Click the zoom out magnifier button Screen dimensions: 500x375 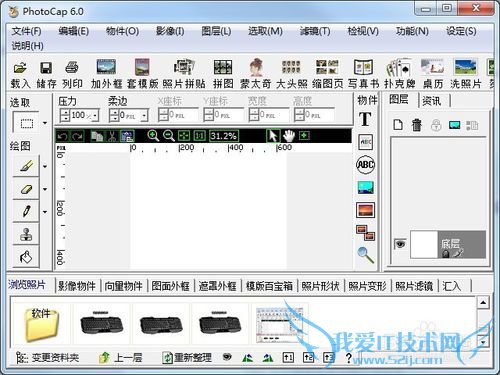(x=169, y=136)
